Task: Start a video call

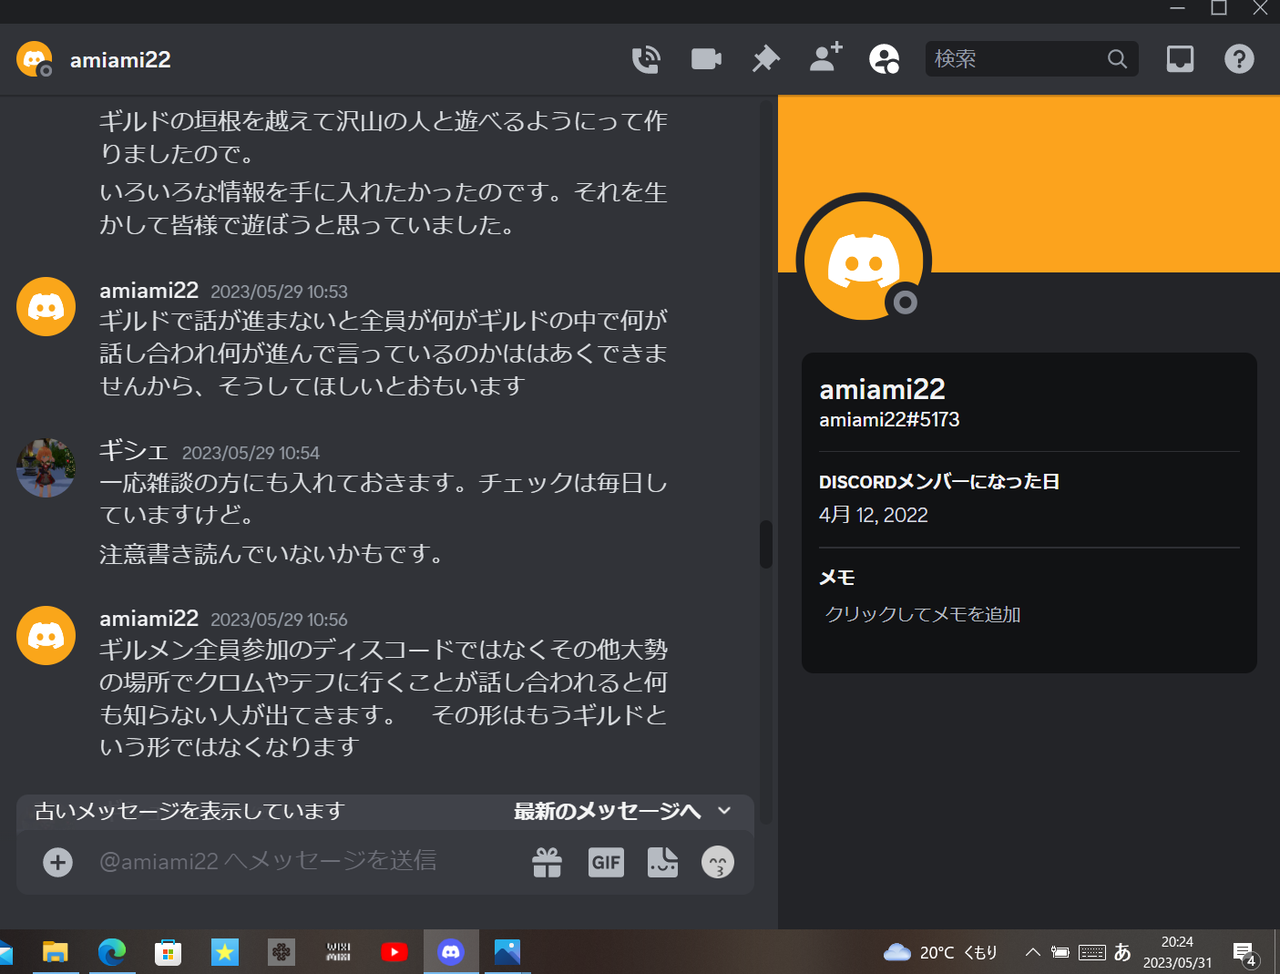Action: point(706,59)
